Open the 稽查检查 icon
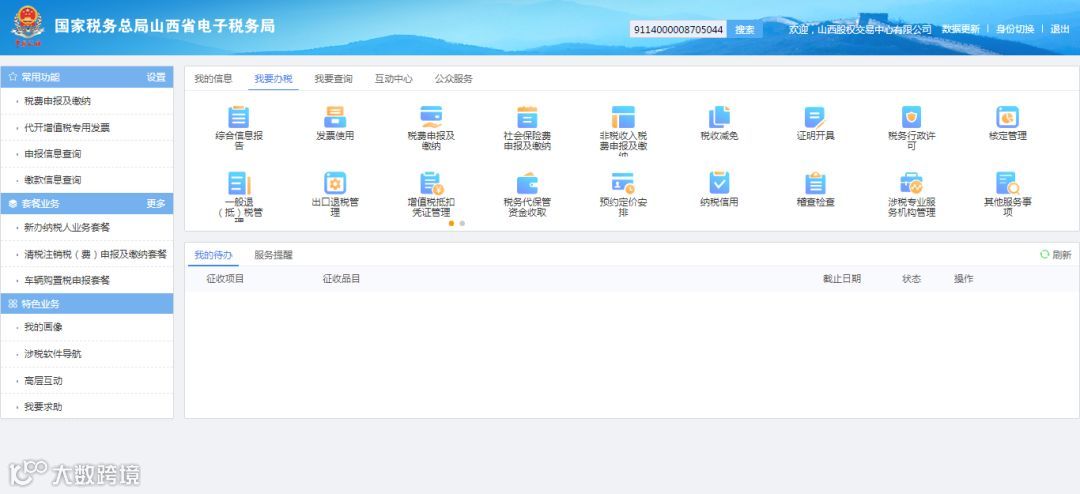The height and width of the screenshot is (494, 1080). point(815,183)
